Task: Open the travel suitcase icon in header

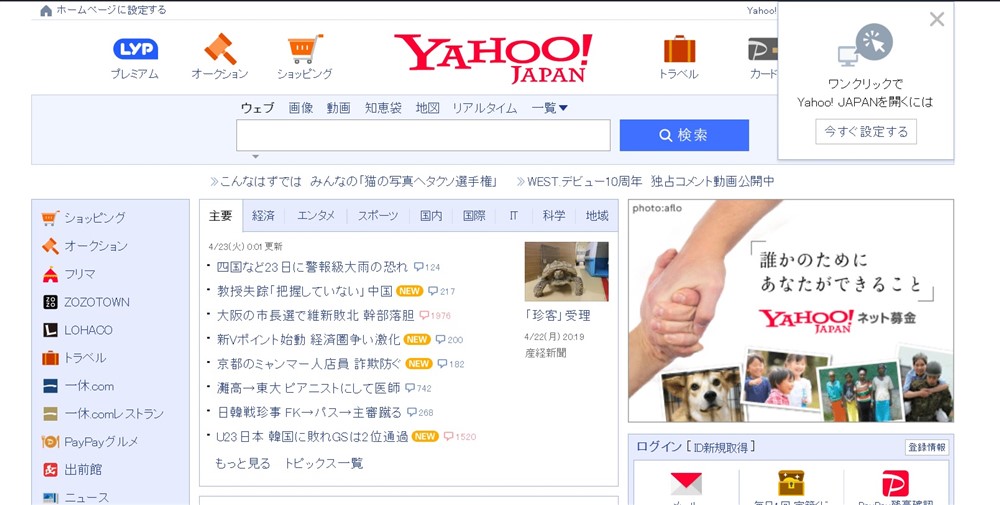Action: pyautogui.click(x=679, y=49)
